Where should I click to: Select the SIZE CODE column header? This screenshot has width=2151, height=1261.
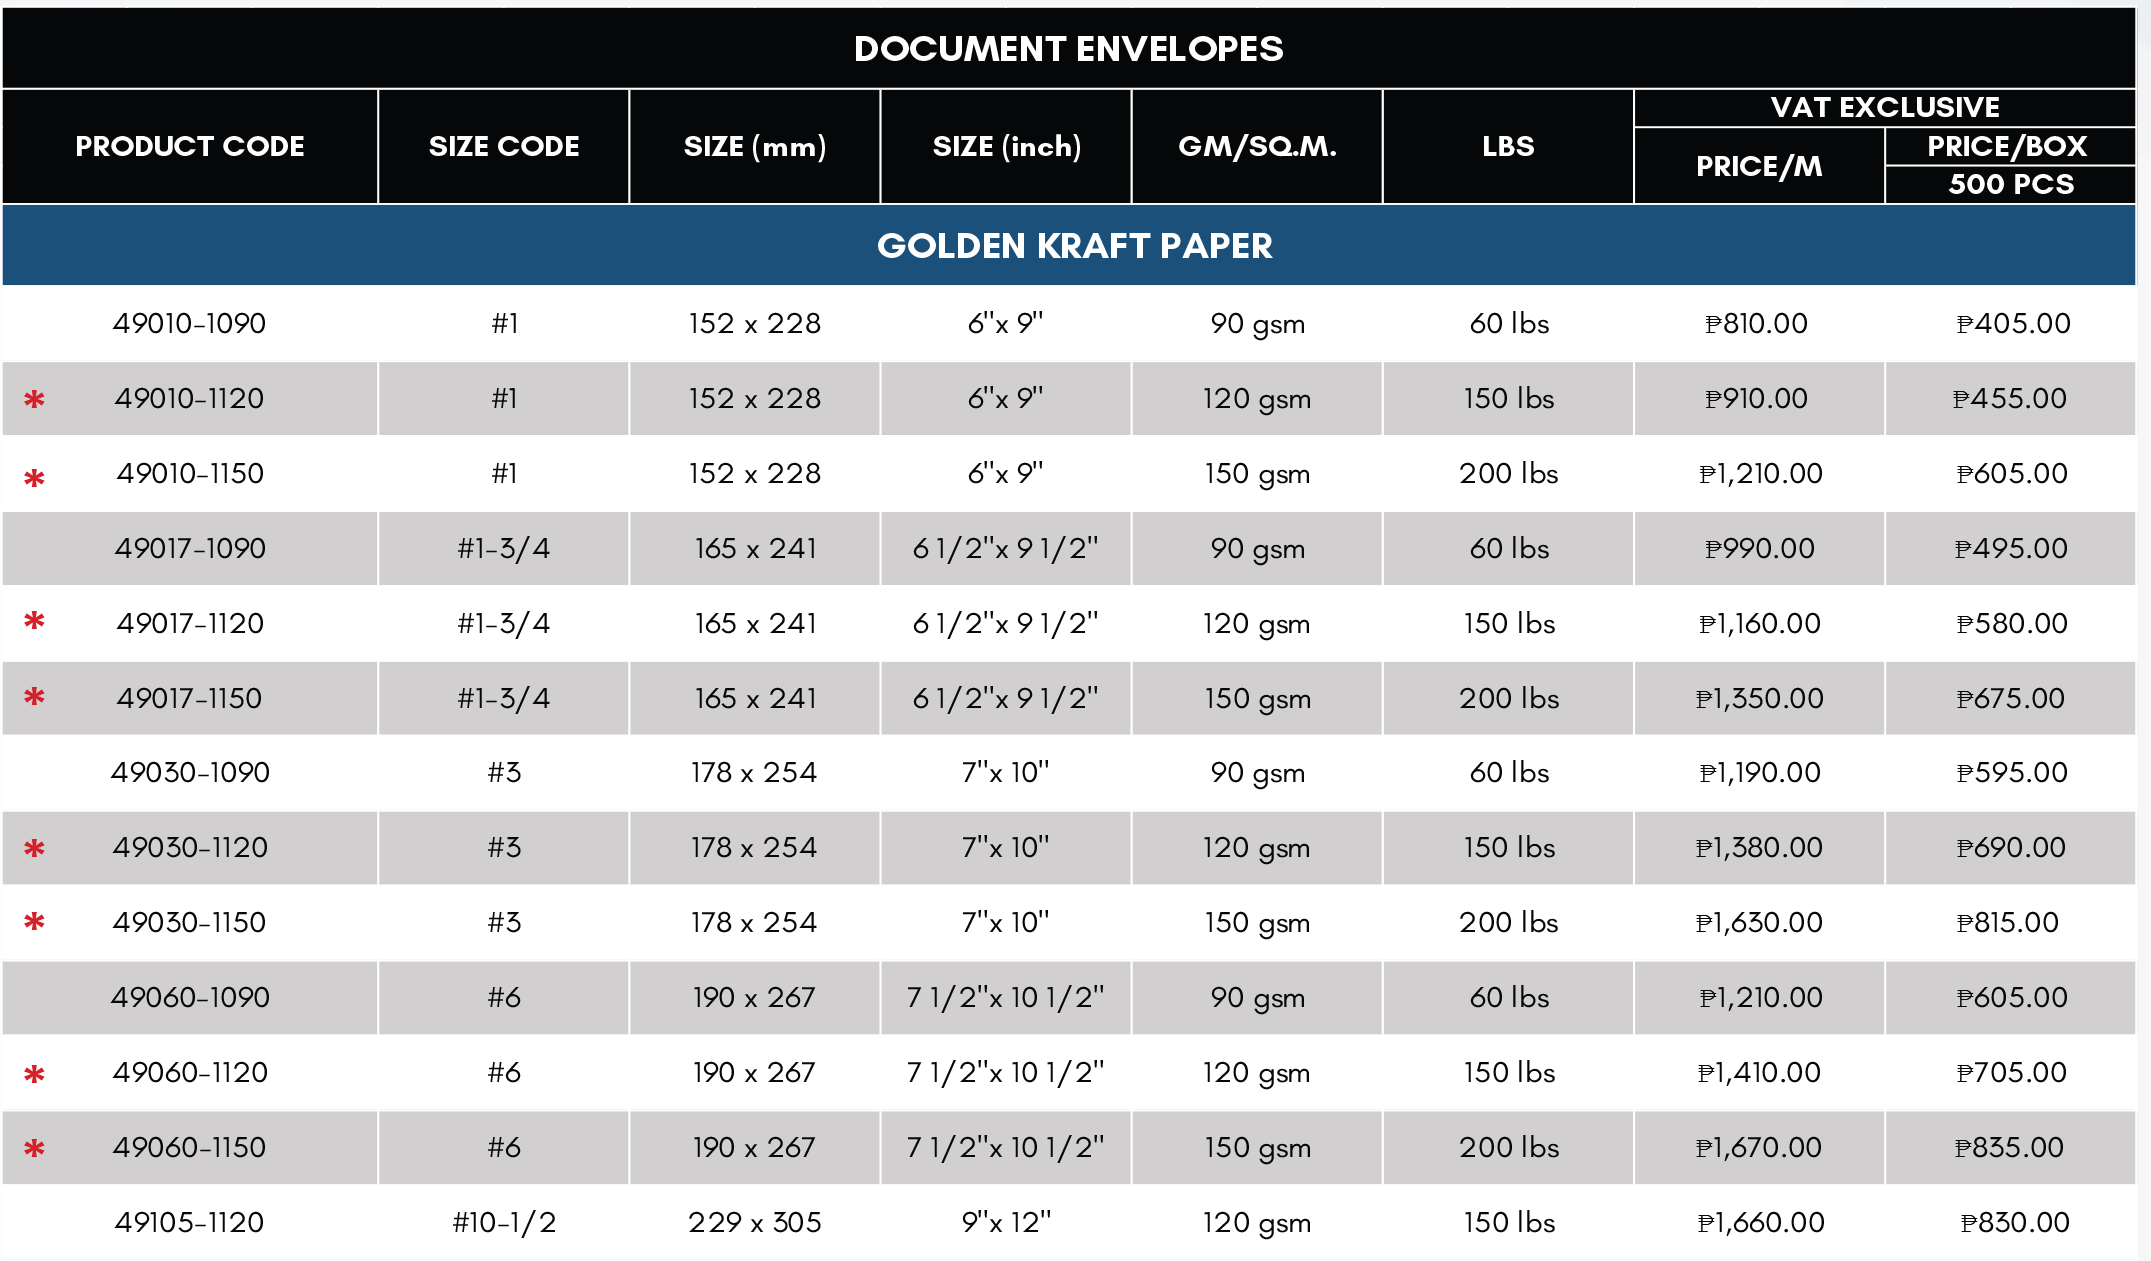tap(504, 147)
